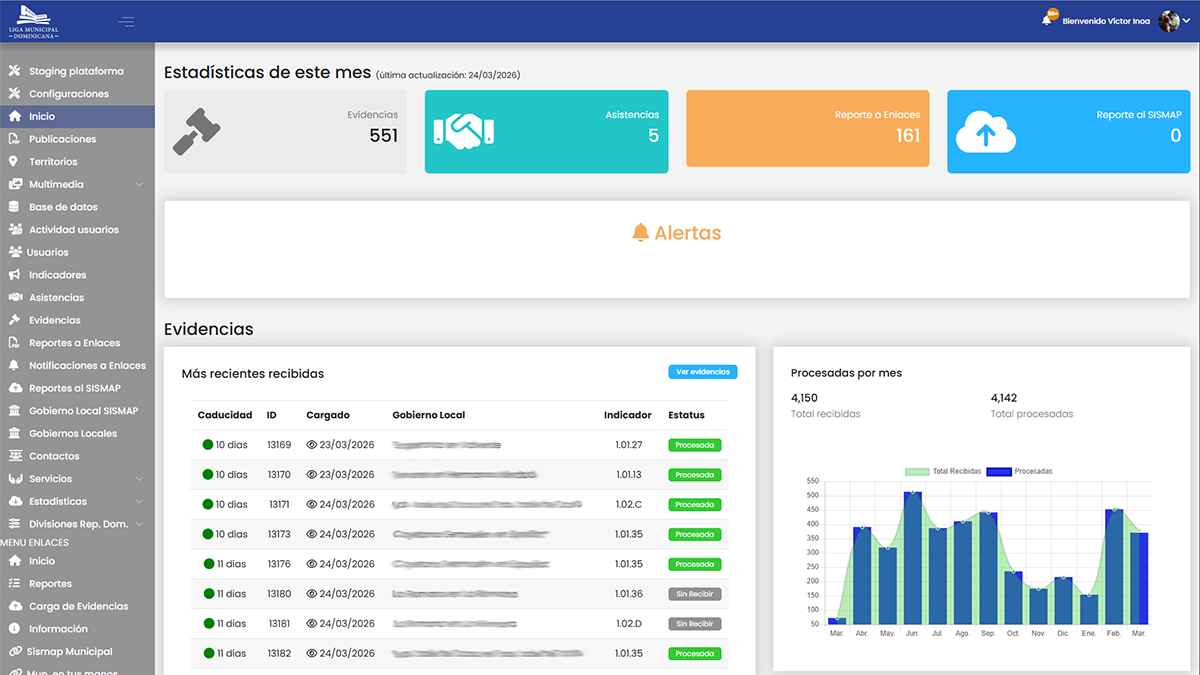Click Sin Recibir status for ID 13180
This screenshot has width=1200, height=675.
(x=694, y=594)
